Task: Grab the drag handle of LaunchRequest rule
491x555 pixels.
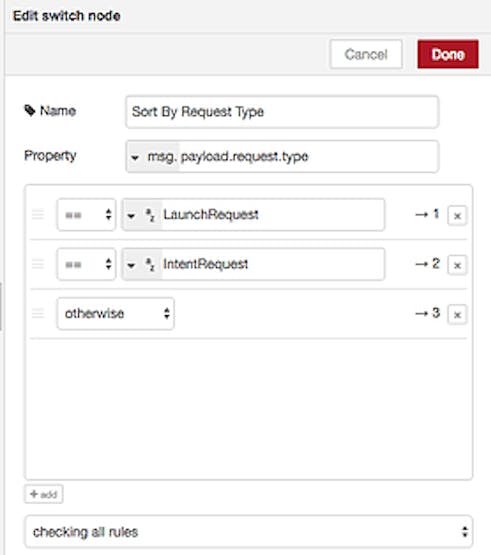Action: pyautogui.click(x=38, y=214)
